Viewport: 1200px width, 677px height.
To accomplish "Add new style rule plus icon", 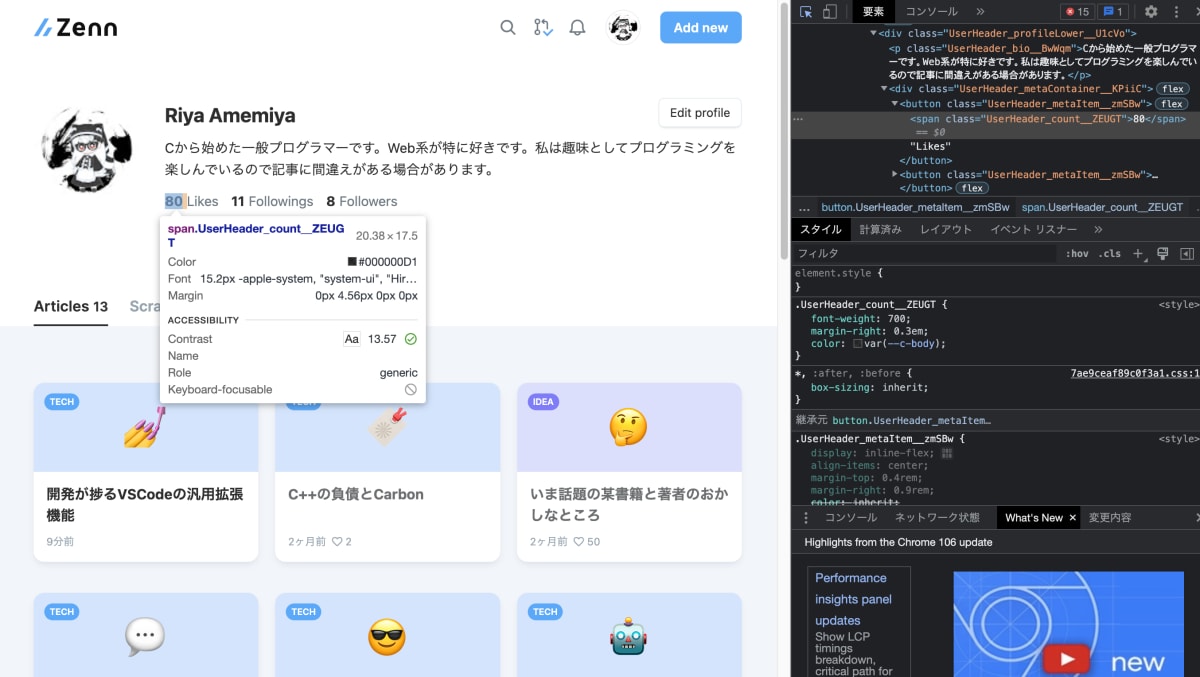I will click(1138, 254).
